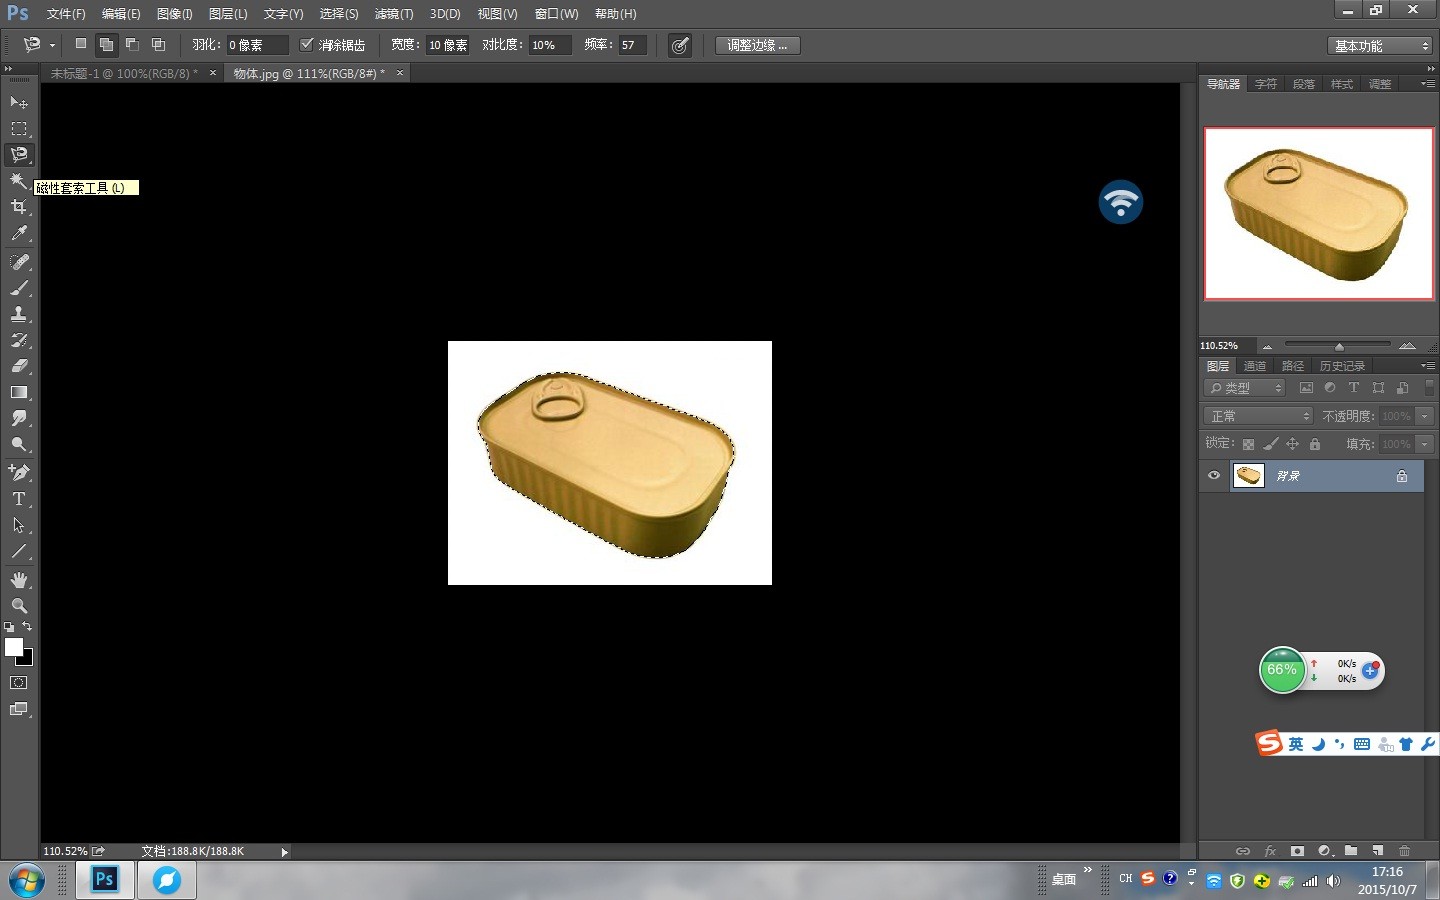Select the Eraser tool

[x=19, y=366]
